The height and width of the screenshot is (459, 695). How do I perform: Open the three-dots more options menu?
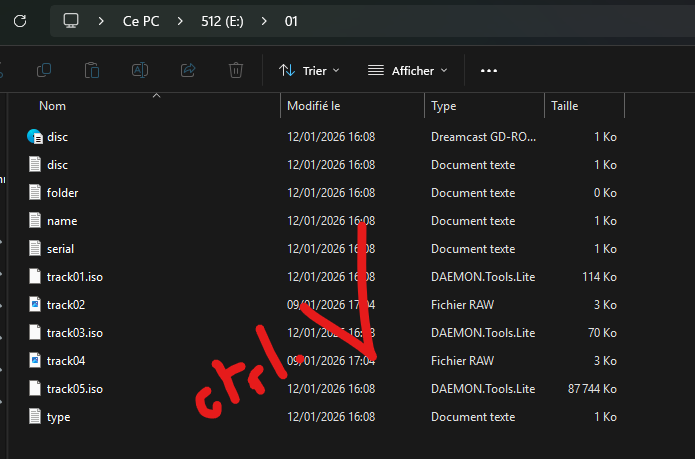click(x=489, y=71)
